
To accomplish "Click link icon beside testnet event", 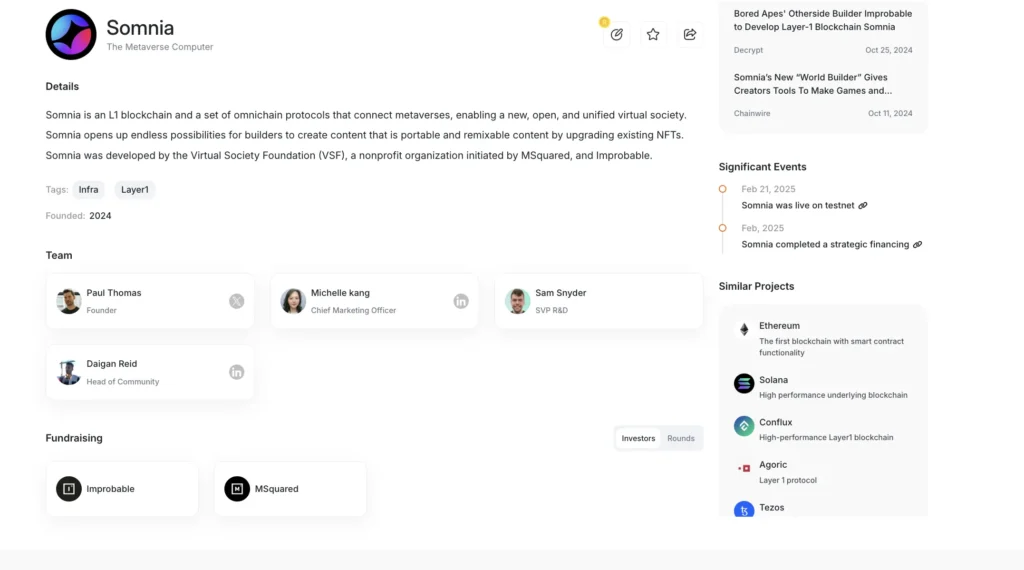I will click(x=863, y=206).
